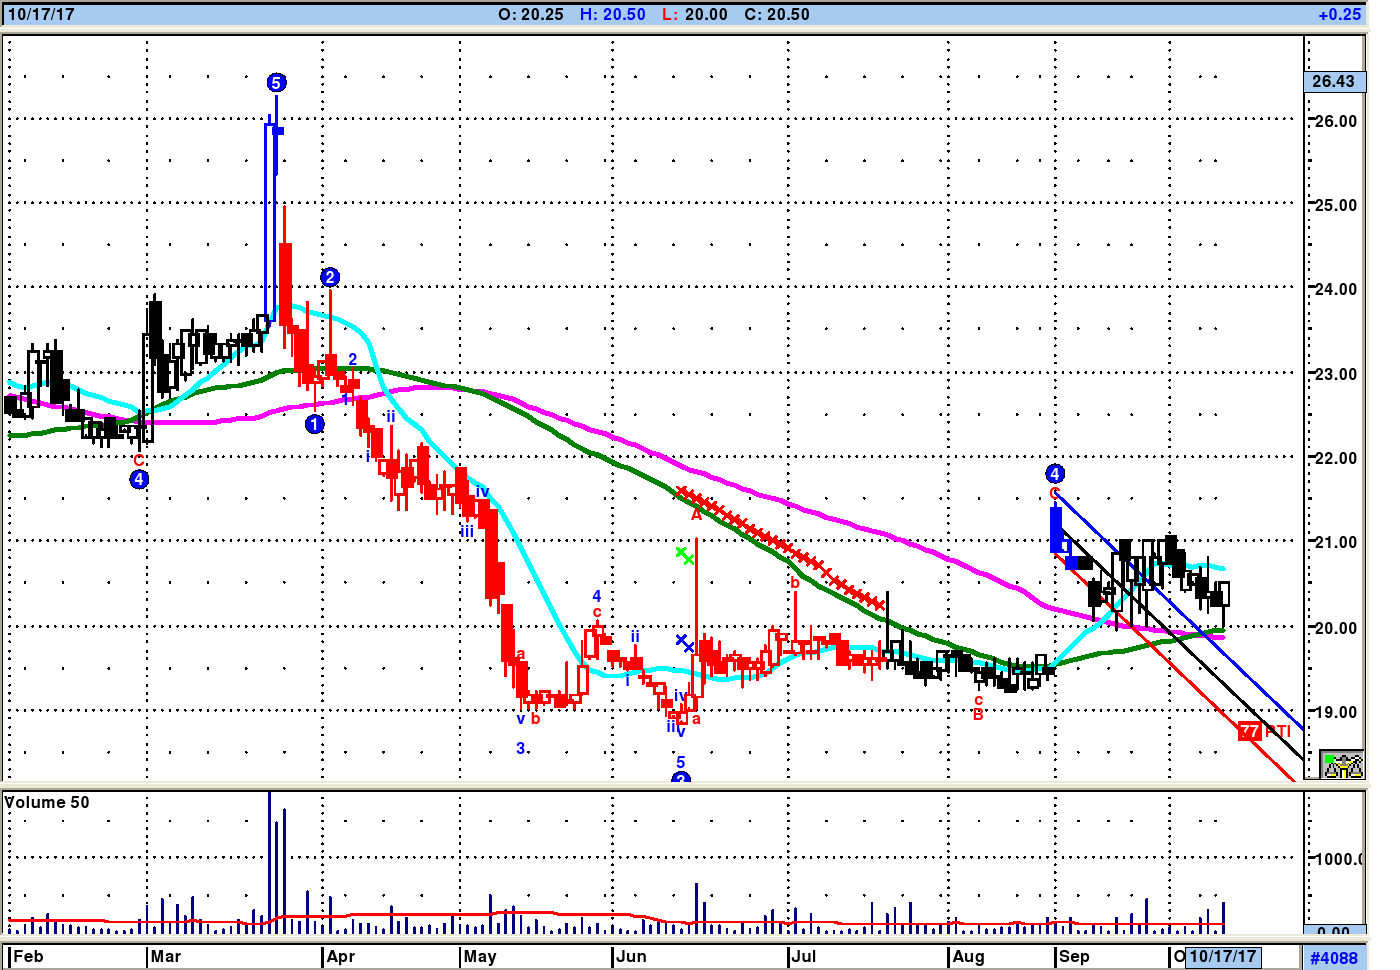Select the circled wave 1 marker below the late March low
The image size is (1400, 970).
[314, 424]
